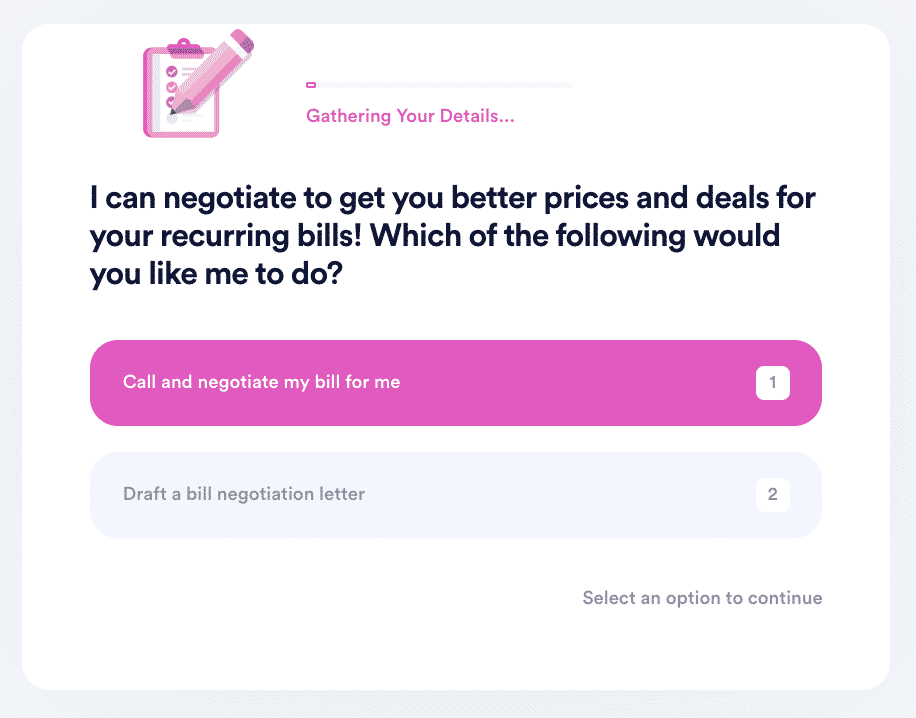
Task: Click the number 2 badge
Action: click(x=773, y=495)
